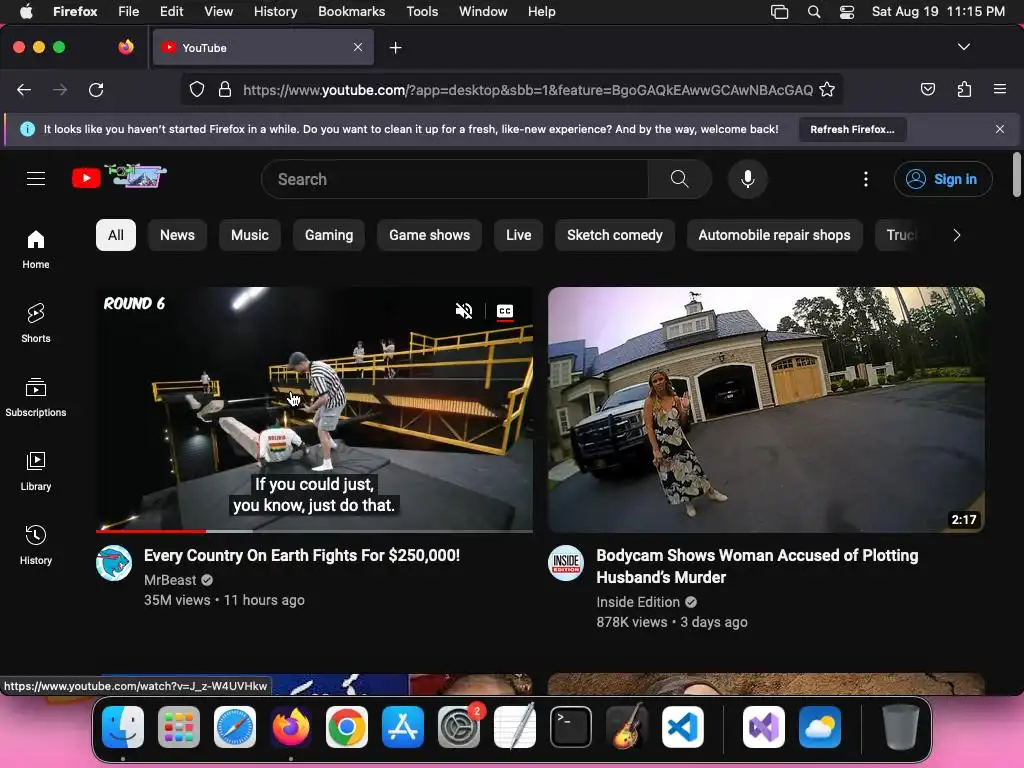Image resolution: width=1024 pixels, height=768 pixels.
Task: Open the YouTube hamburger guide menu
Action: pyautogui.click(x=36, y=178)
